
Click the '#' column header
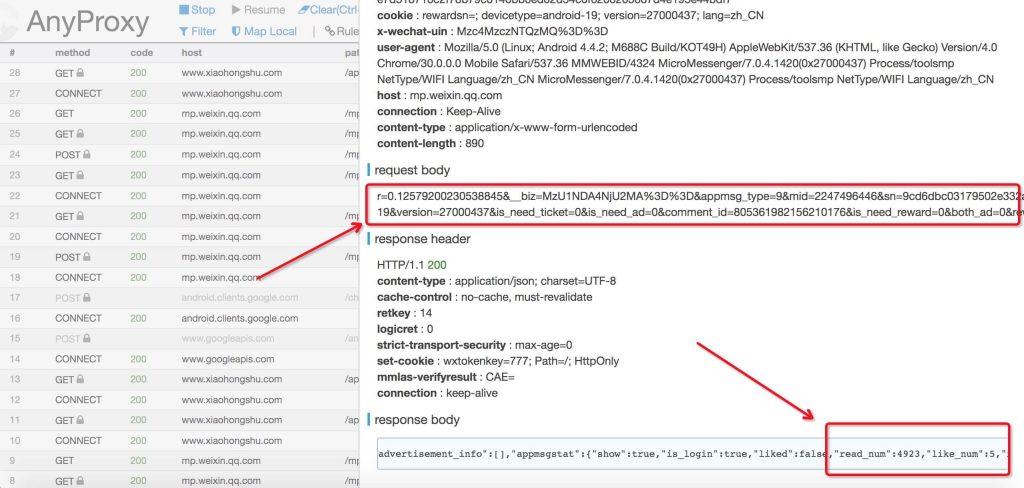(12, 52)
